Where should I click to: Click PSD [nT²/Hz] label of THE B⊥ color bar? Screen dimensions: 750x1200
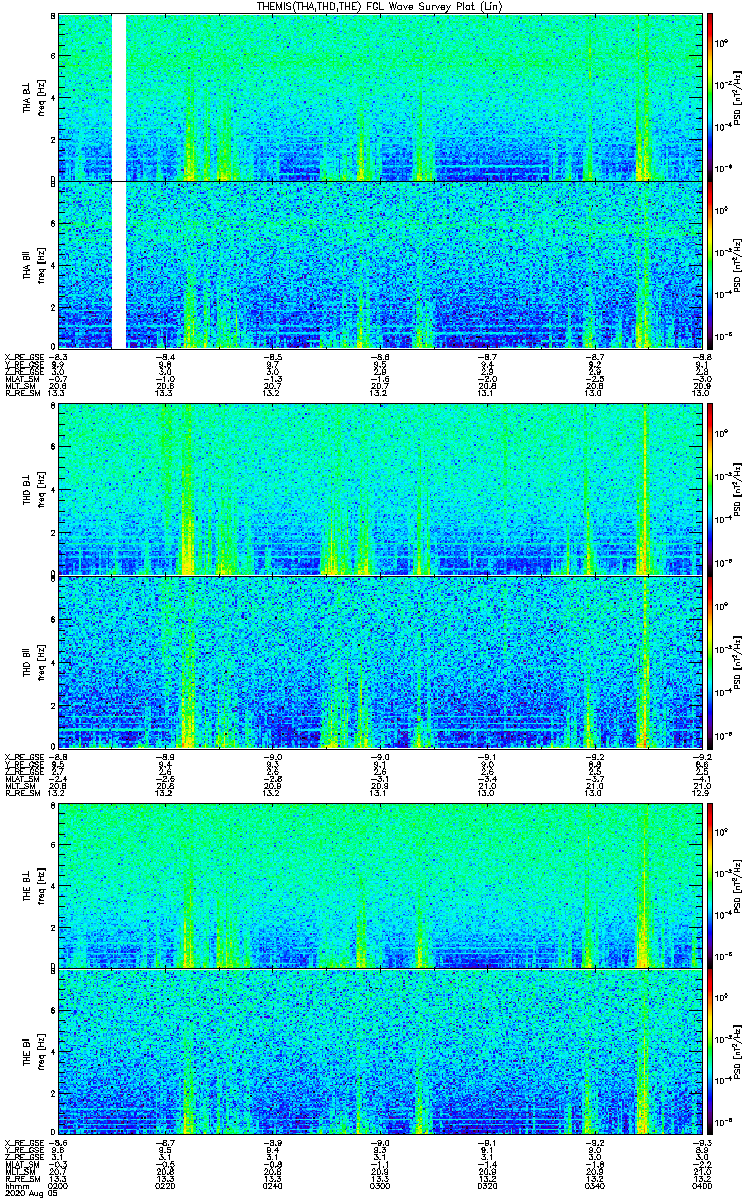[735, 884]
